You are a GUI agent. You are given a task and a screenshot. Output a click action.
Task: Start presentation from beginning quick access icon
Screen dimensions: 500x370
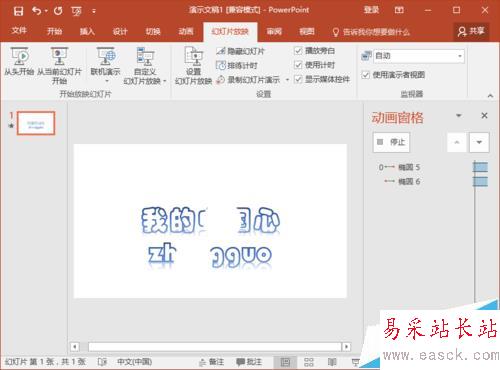coord(76,11)
